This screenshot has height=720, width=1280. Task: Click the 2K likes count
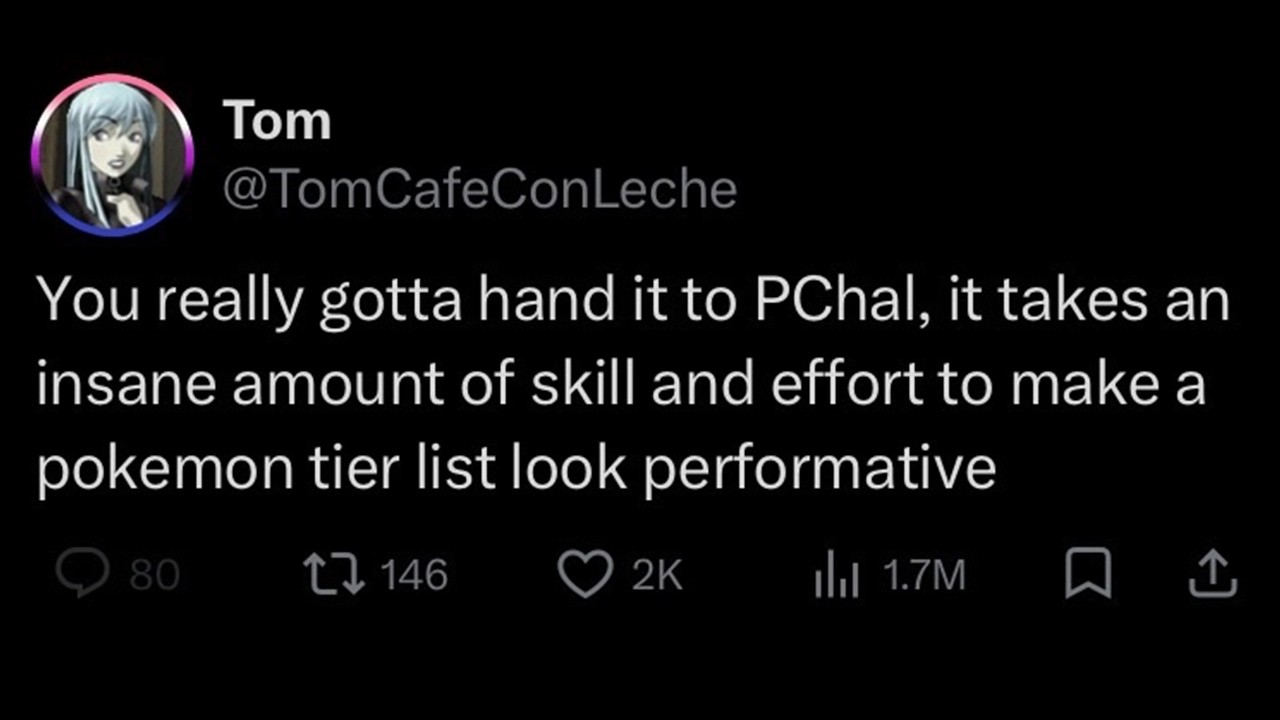point(657,575)
